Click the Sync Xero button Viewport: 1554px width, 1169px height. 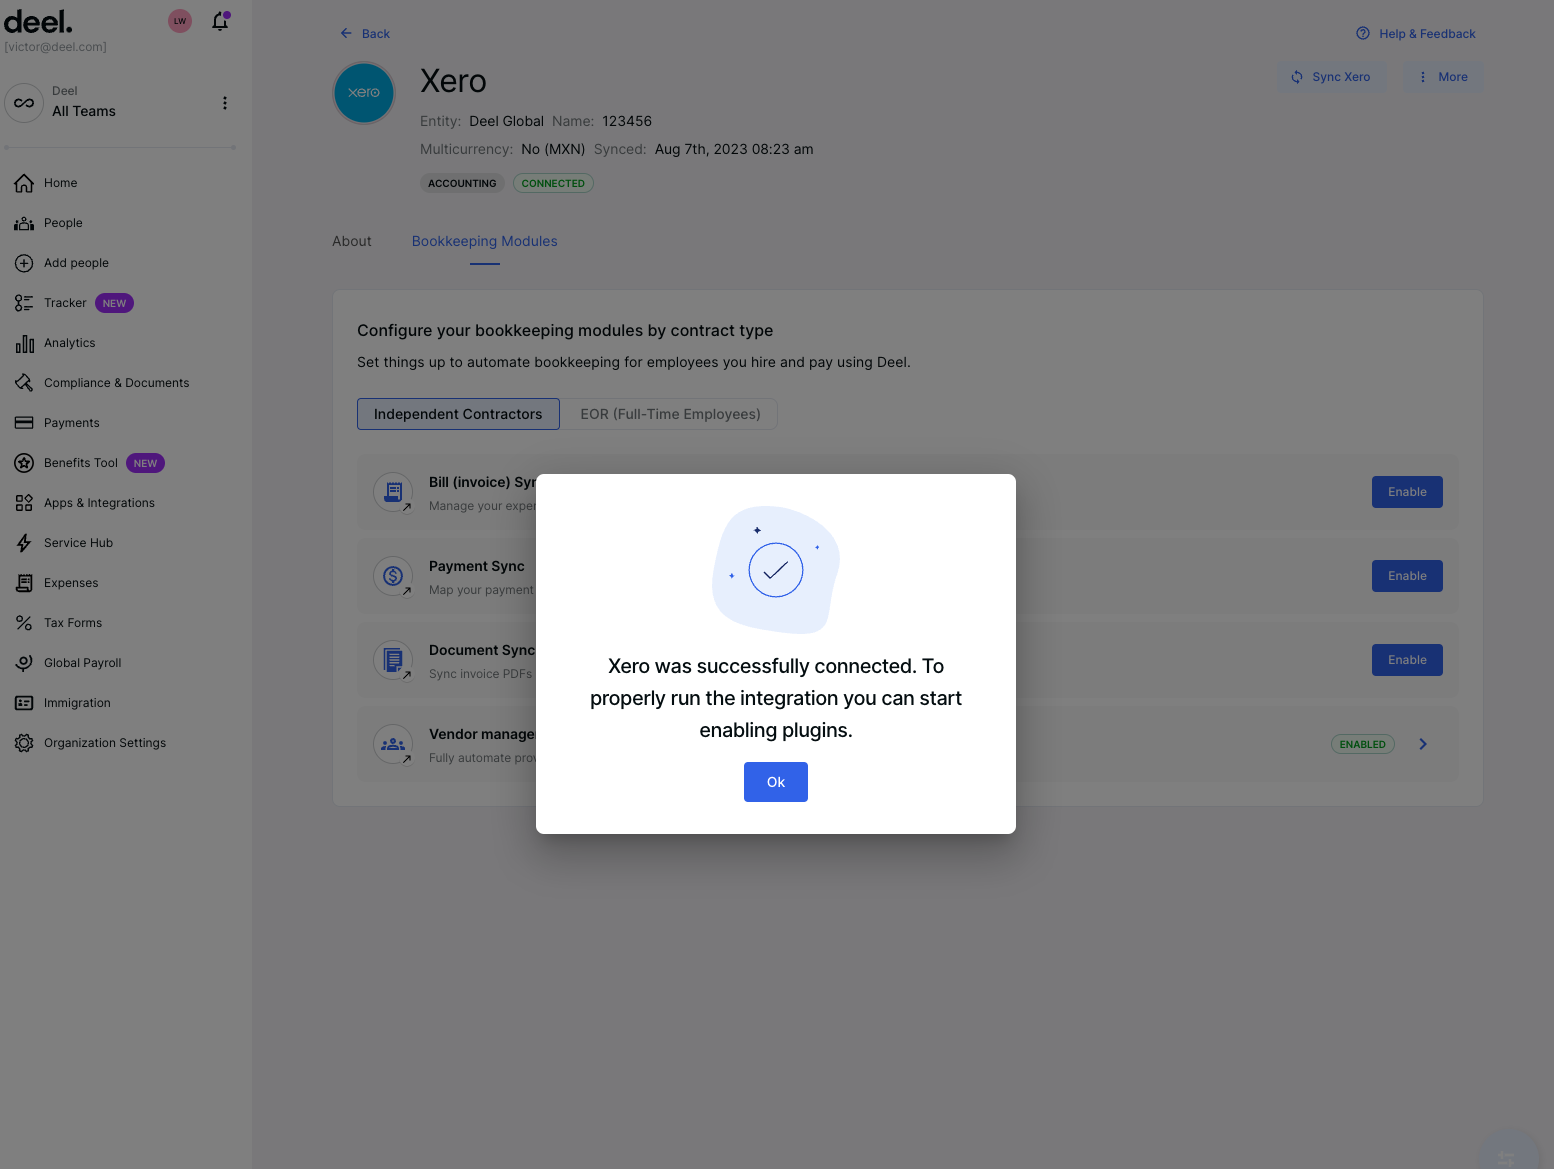pos(1331,77)
